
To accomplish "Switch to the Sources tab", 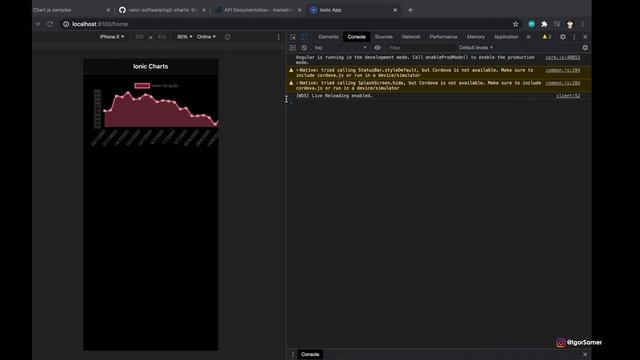I will tap(384, 37).
